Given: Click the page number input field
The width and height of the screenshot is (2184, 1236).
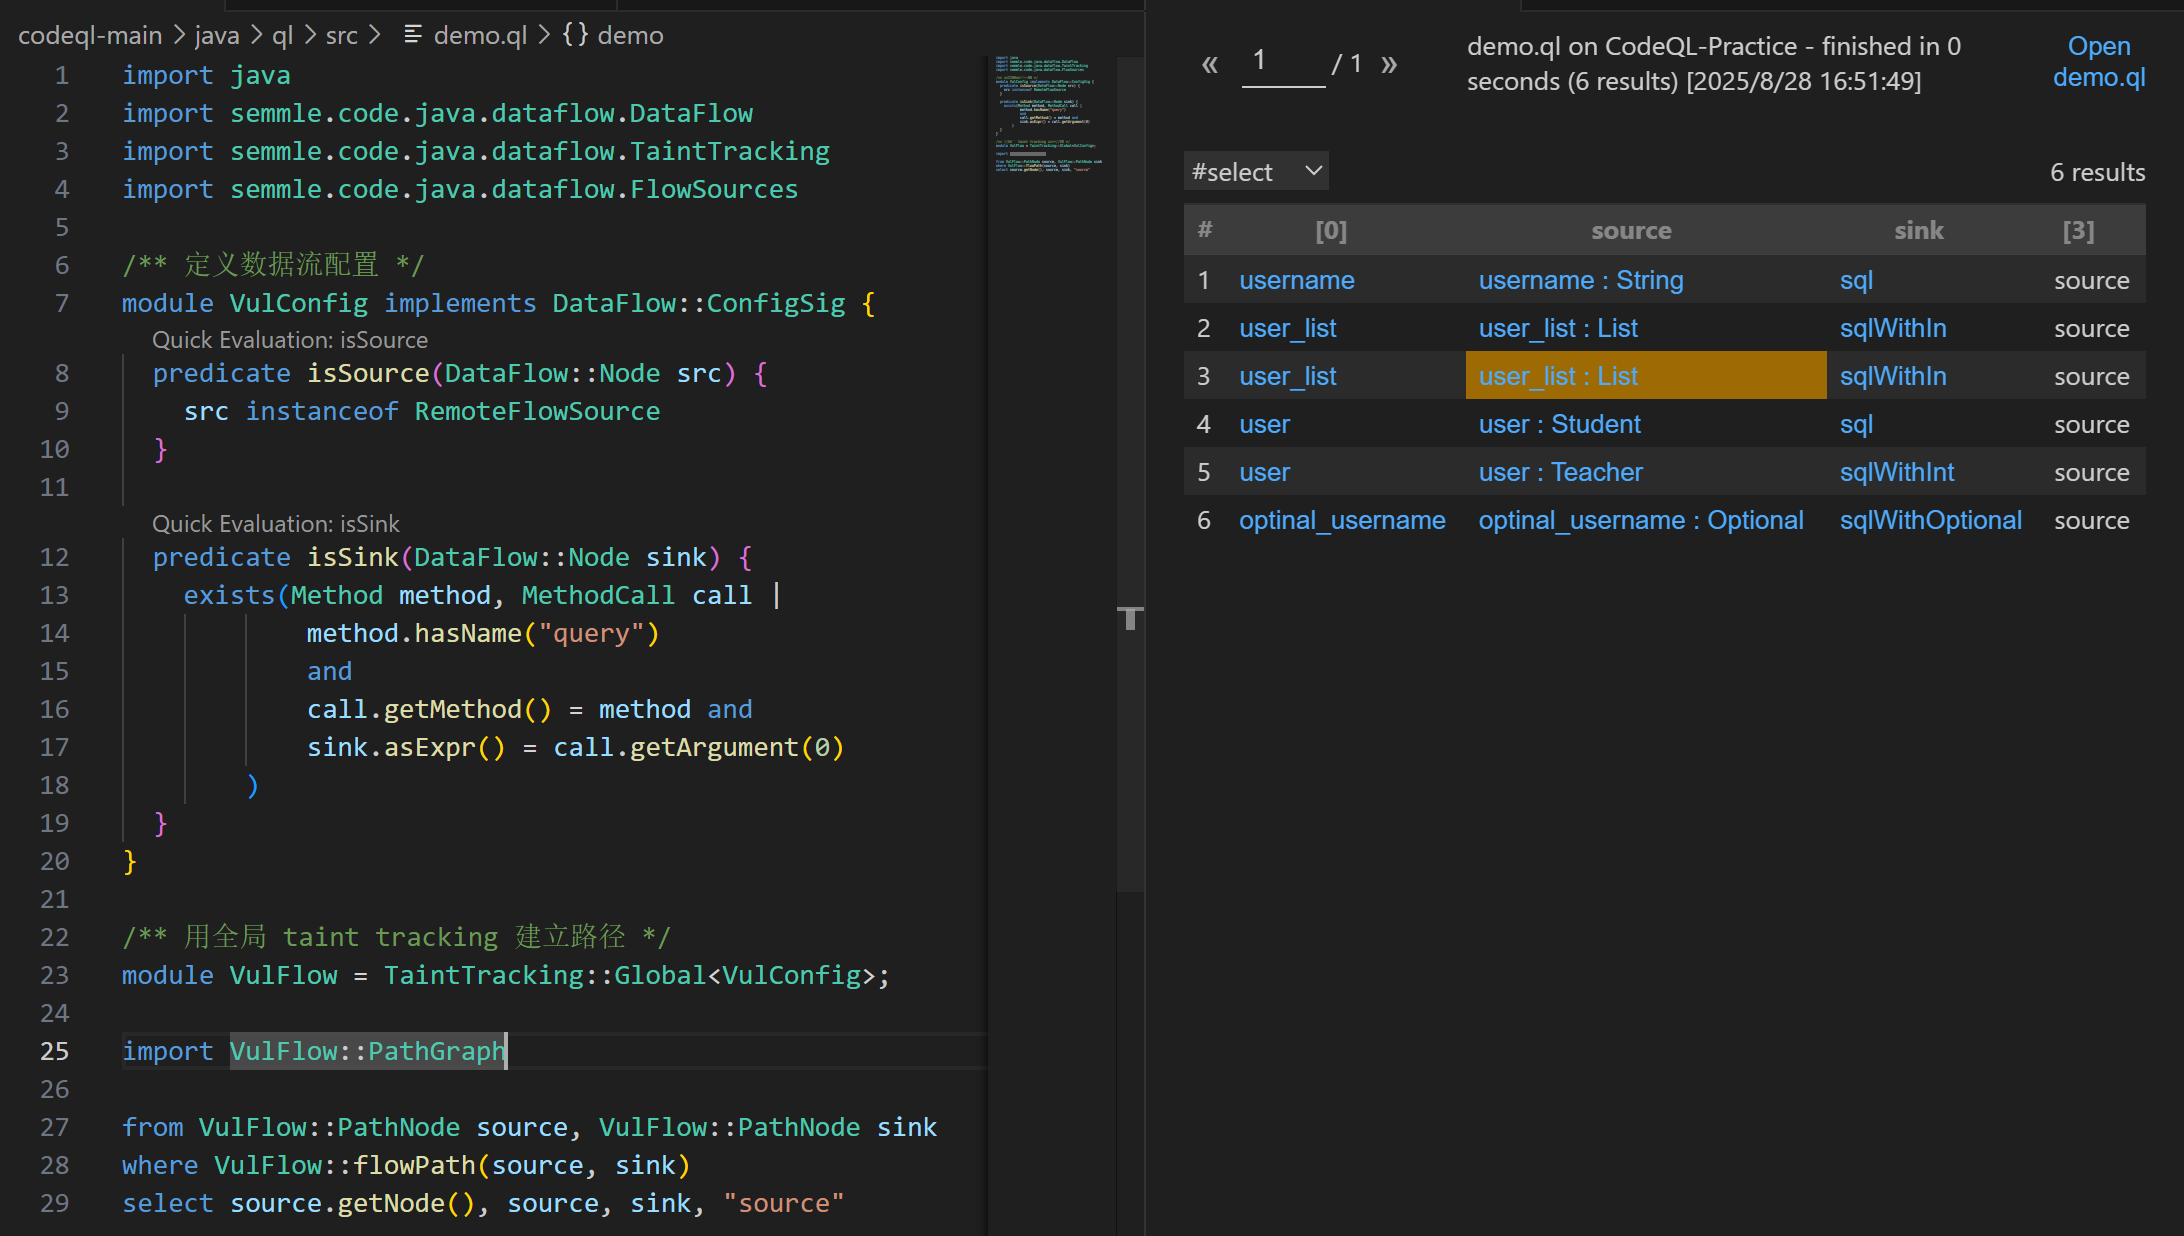Looking at the screenshot, I should pos(1283,62).
